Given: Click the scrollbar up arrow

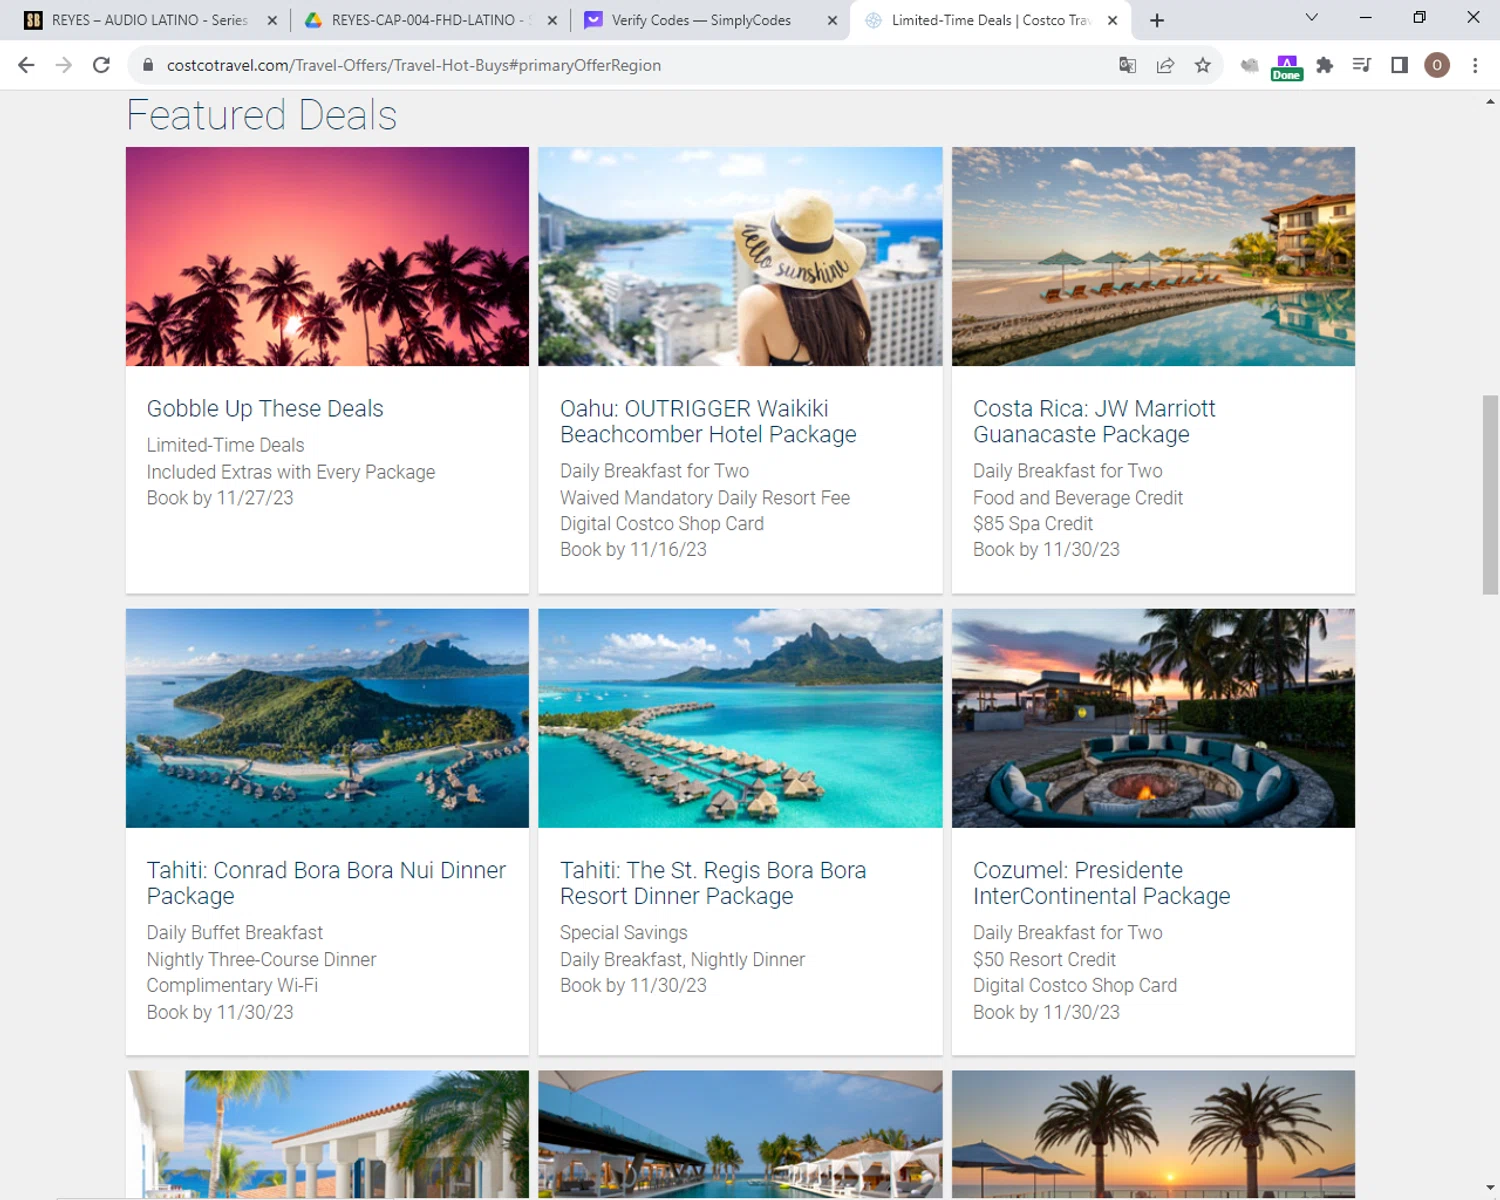Looking at the screenshot, I should 1490,101.
